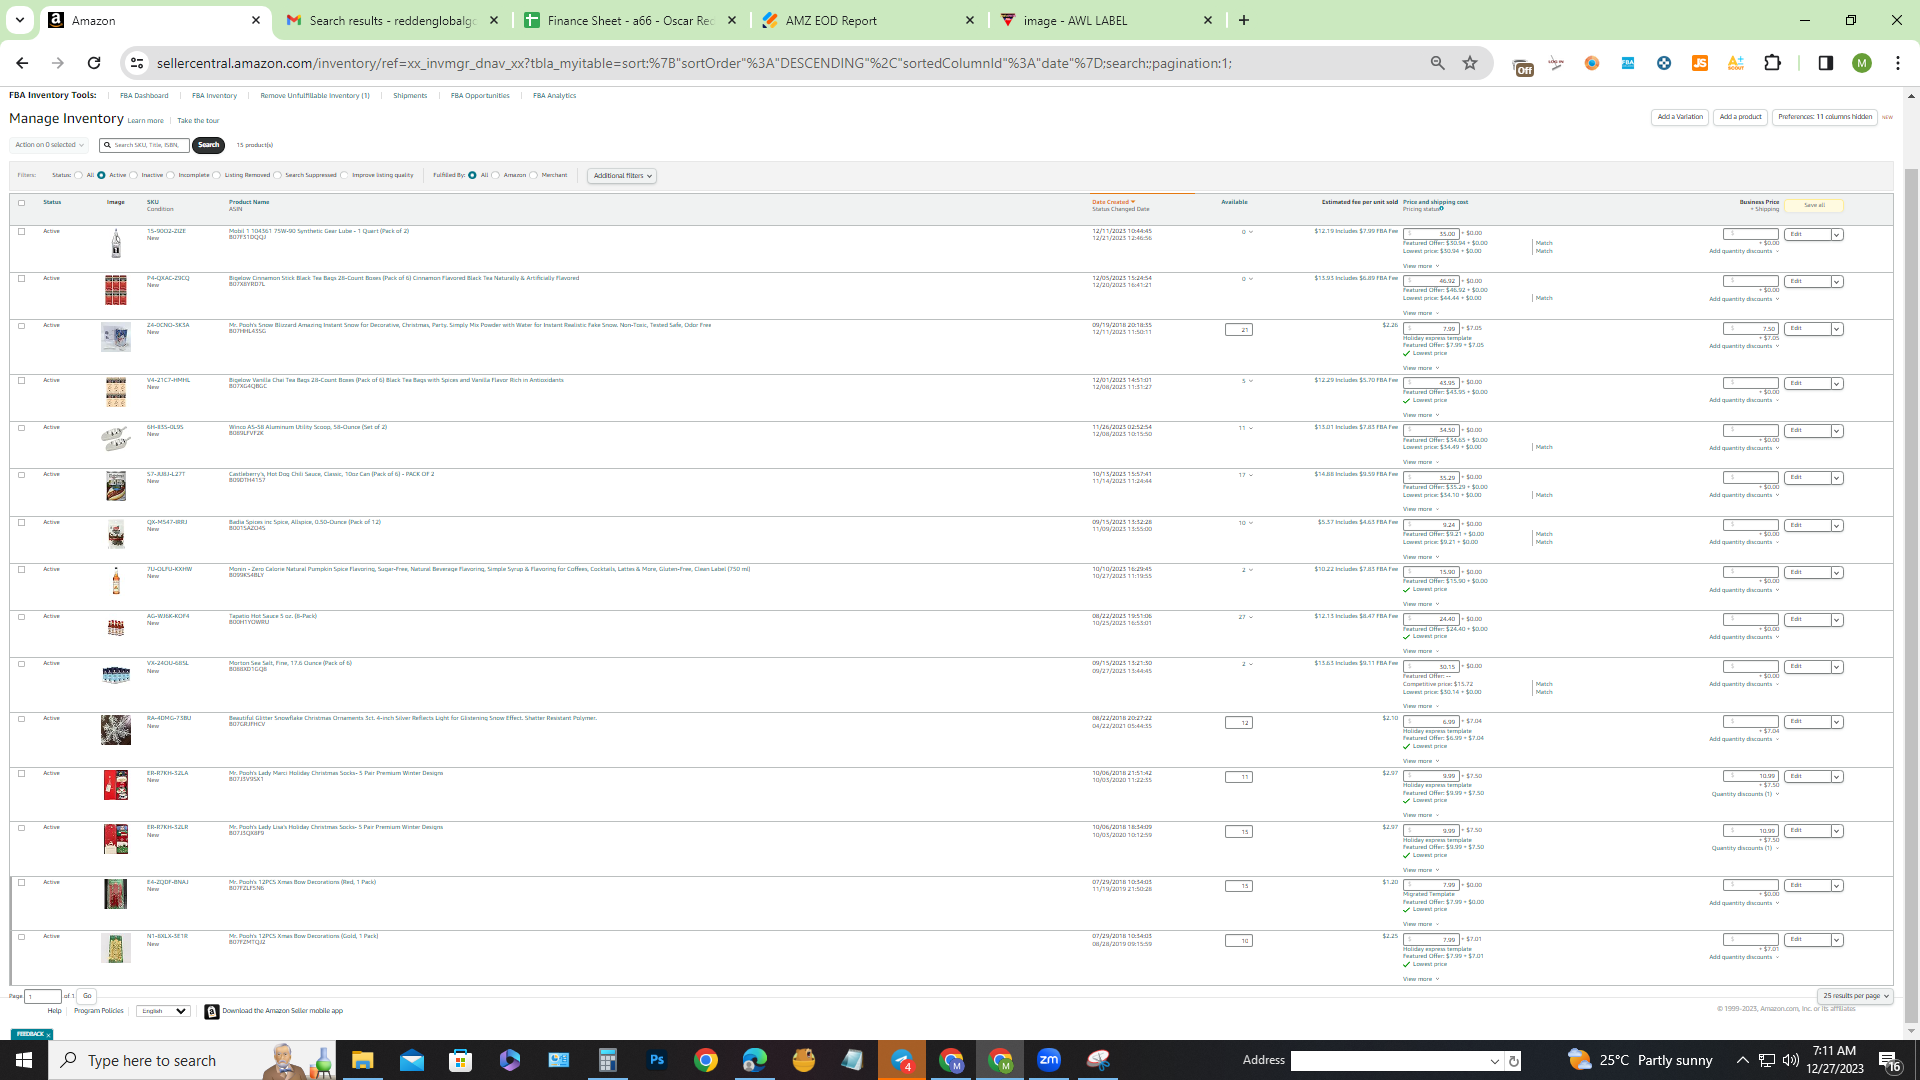Switch to the AMZ EOD Report browser tab
1920x1080 pixels.
(x=868, y=20)
